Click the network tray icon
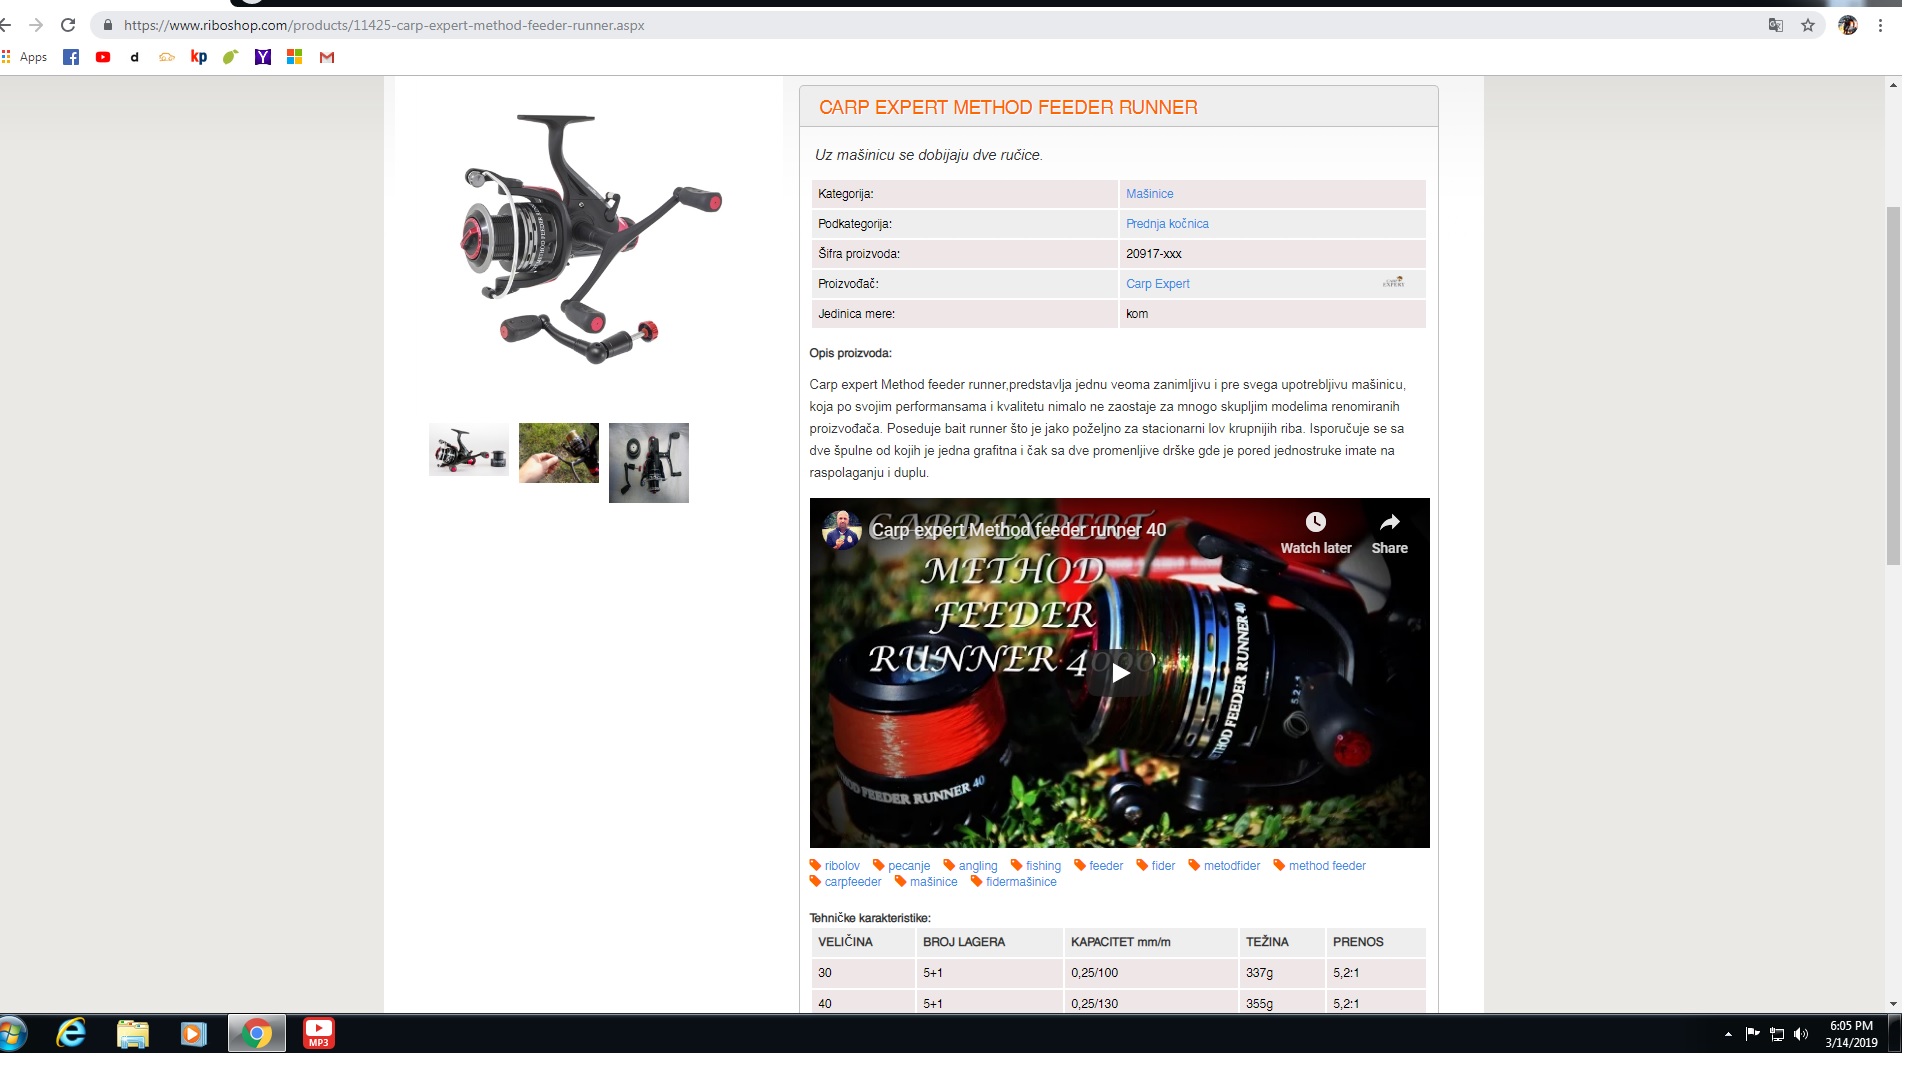This screenshot has width=1920, height=1080. (1777, 1034)
